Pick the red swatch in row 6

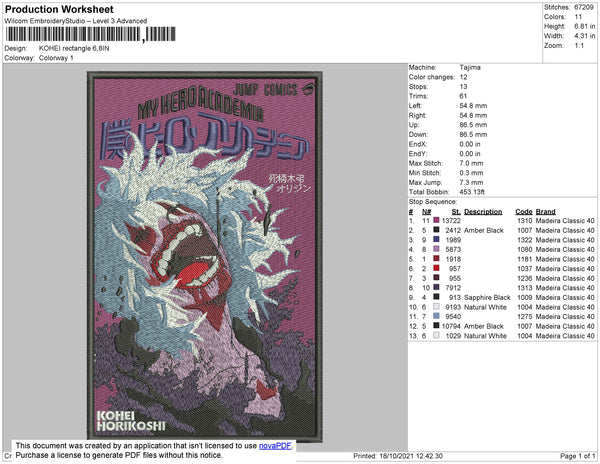coord(436,268)
